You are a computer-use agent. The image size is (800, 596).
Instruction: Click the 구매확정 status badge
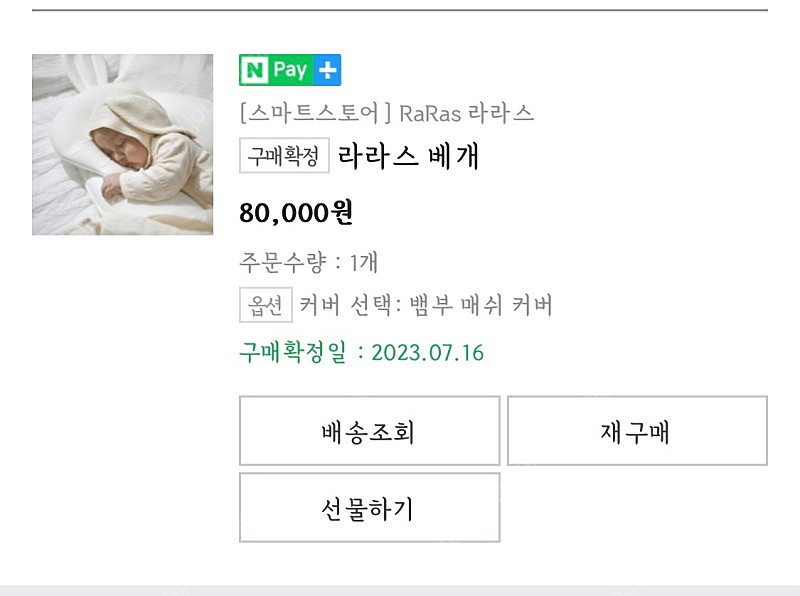pyautogui.click(x=284, y=156)
